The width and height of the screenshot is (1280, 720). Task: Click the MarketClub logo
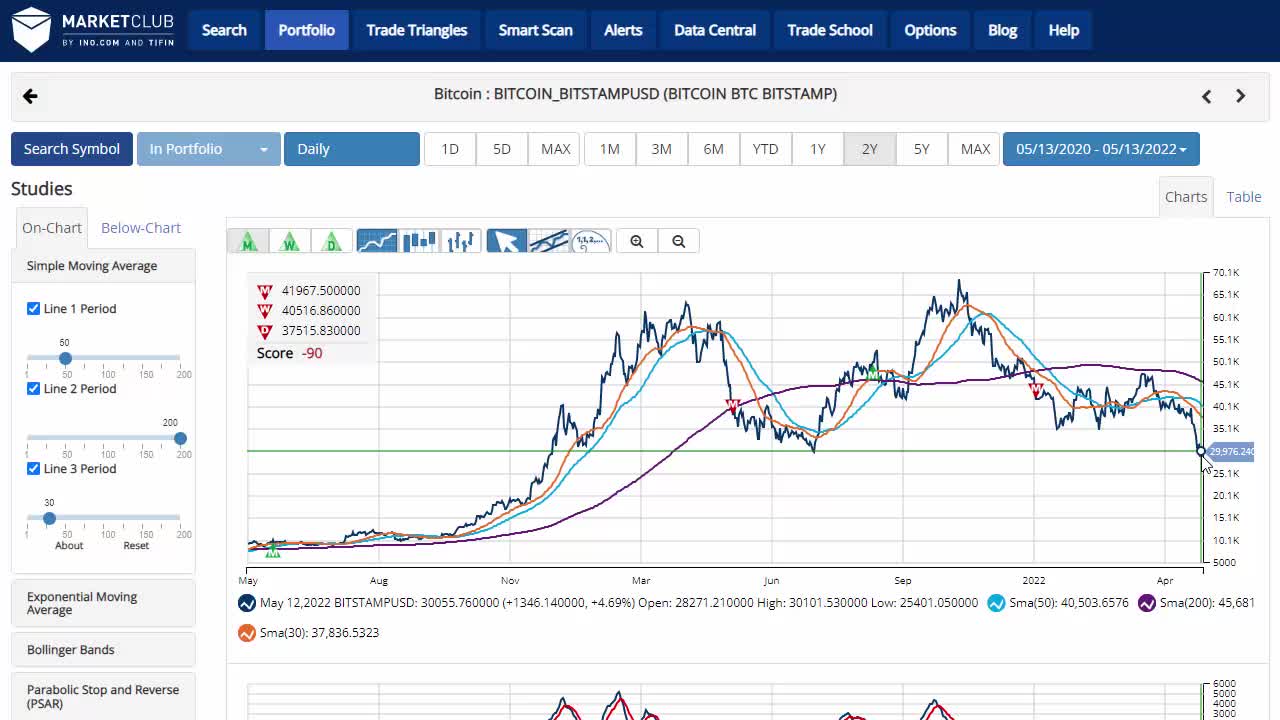tap(93, 30)
